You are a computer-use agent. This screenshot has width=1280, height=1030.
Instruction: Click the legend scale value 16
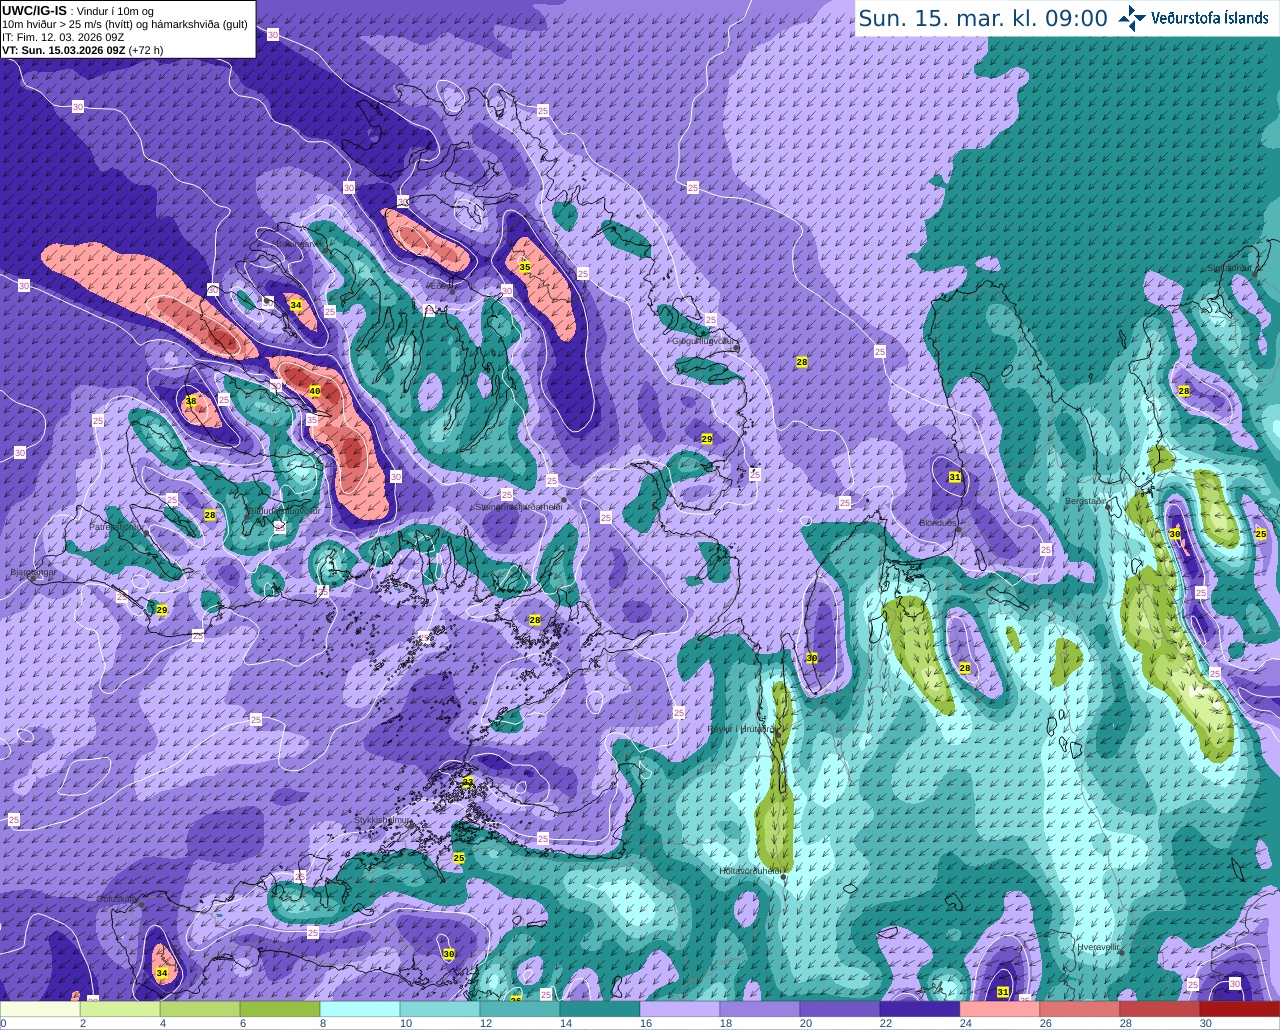pyautogui.click(x=645, y=1023)
